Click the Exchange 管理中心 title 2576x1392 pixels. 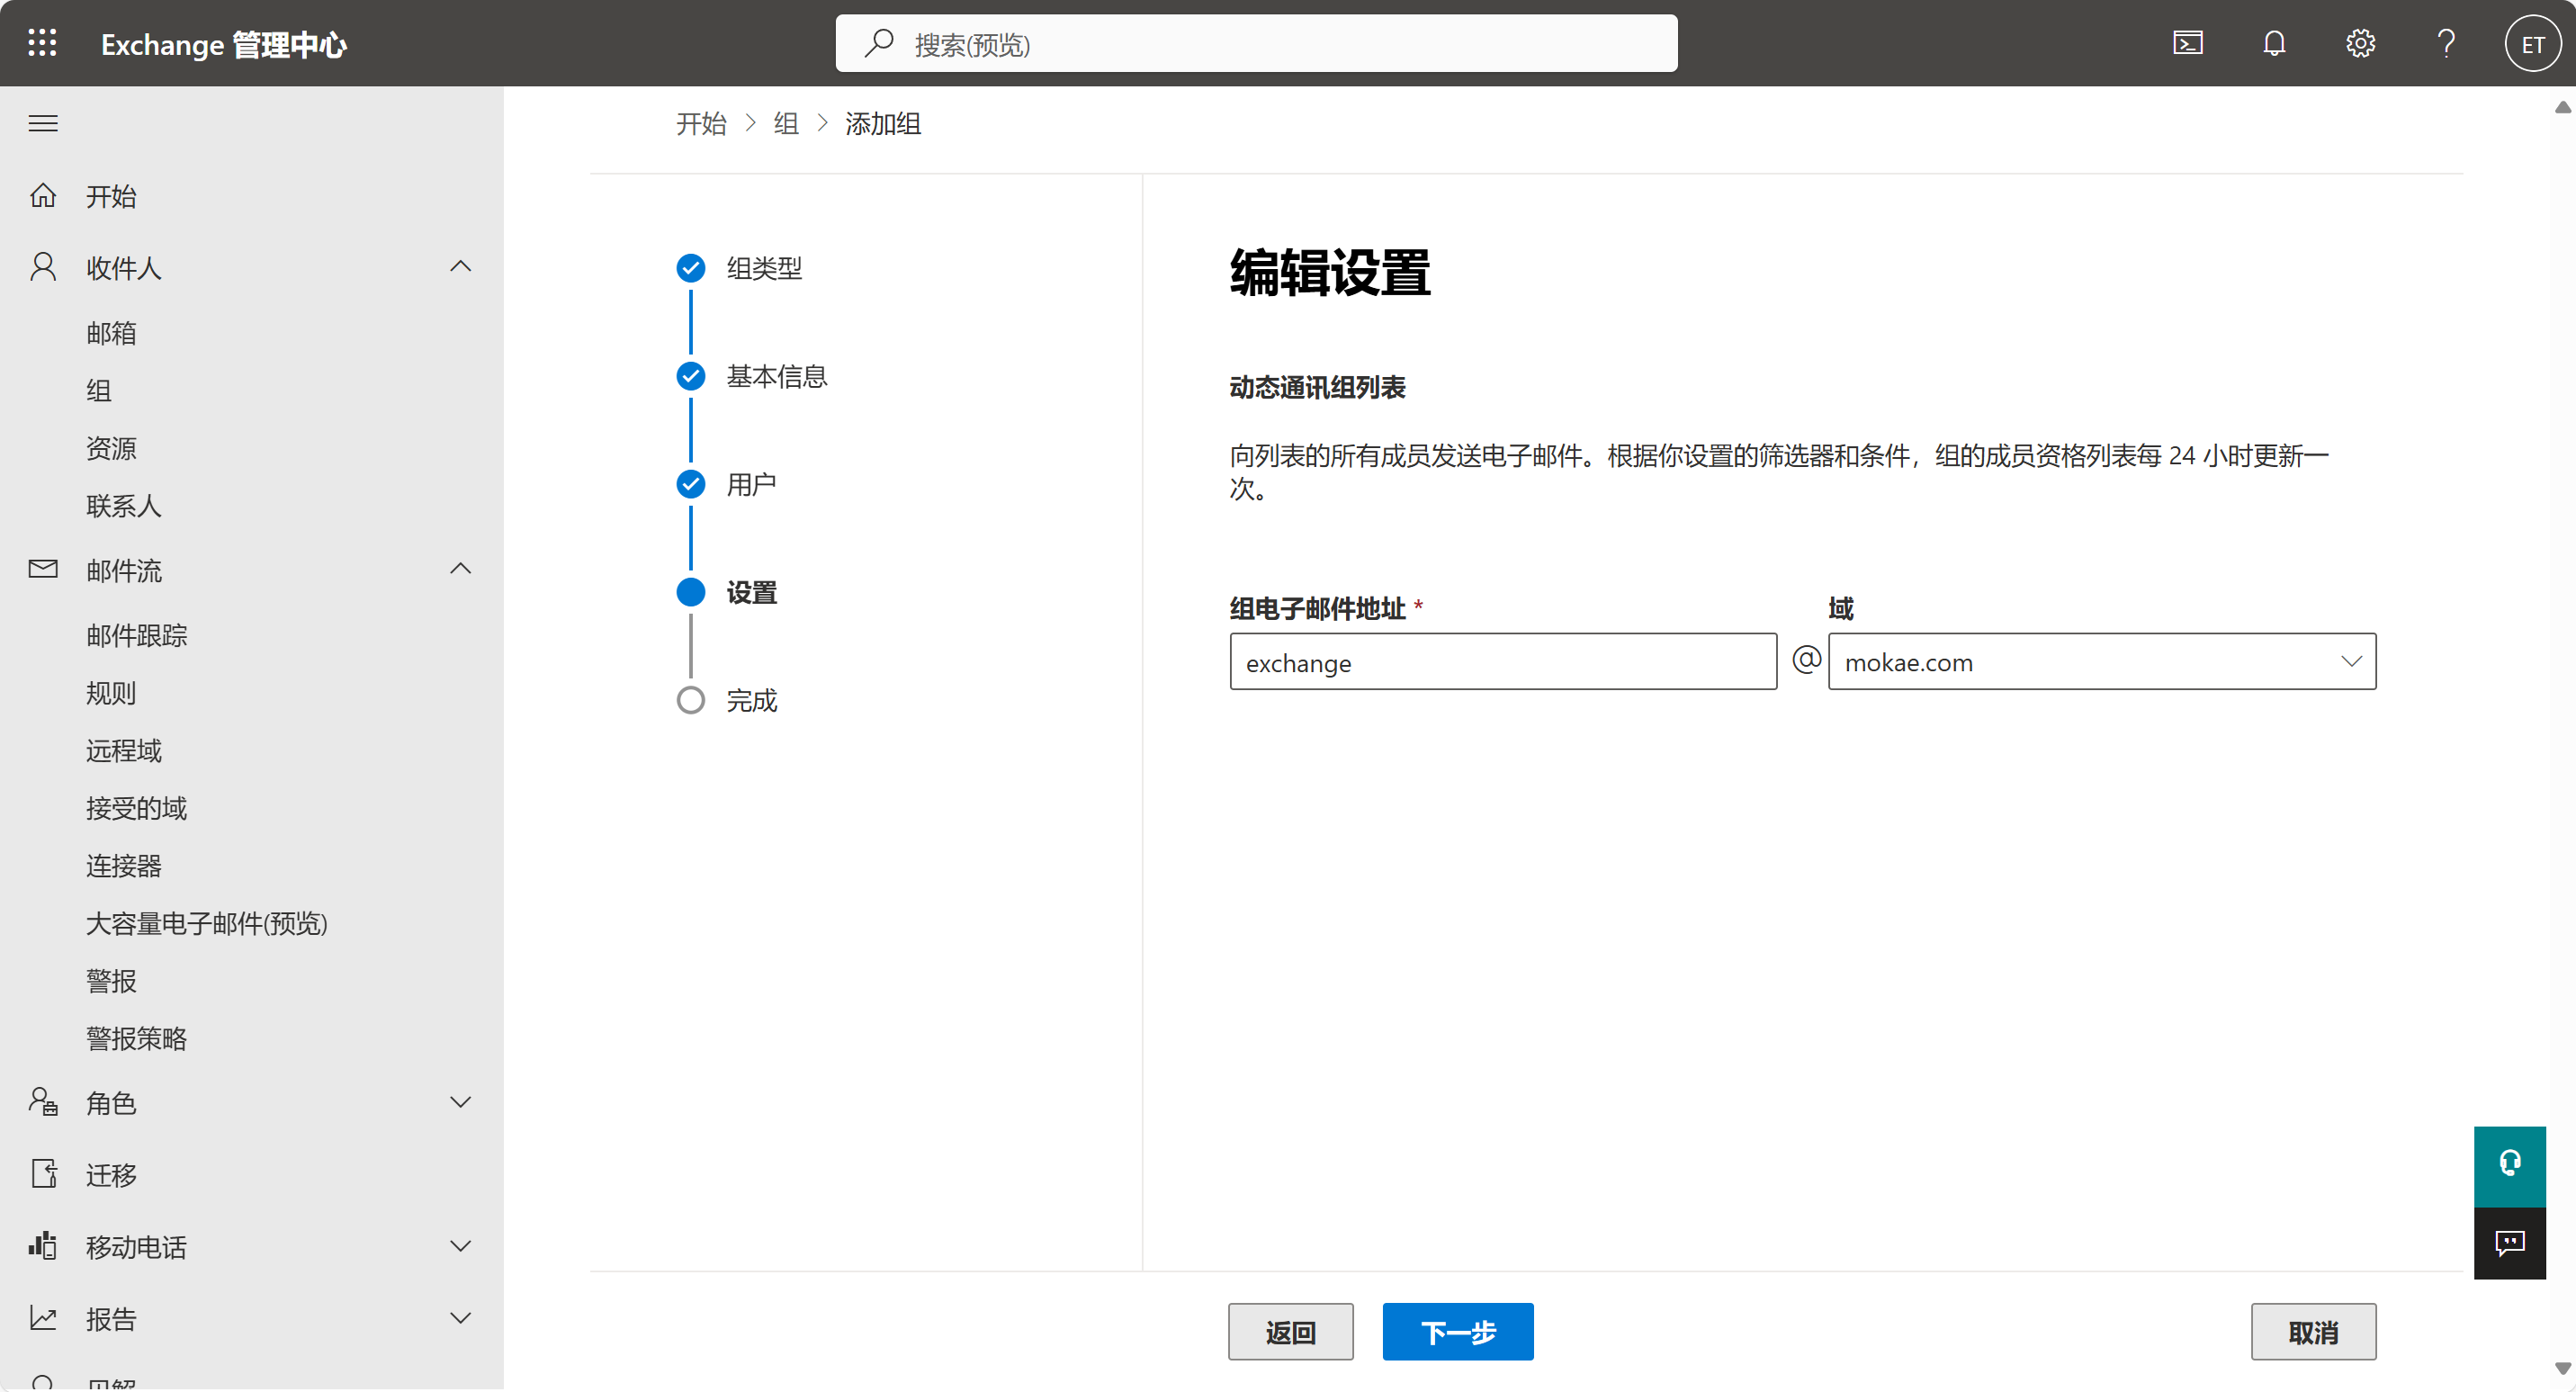pyautogui.click(x=224, y=44)
